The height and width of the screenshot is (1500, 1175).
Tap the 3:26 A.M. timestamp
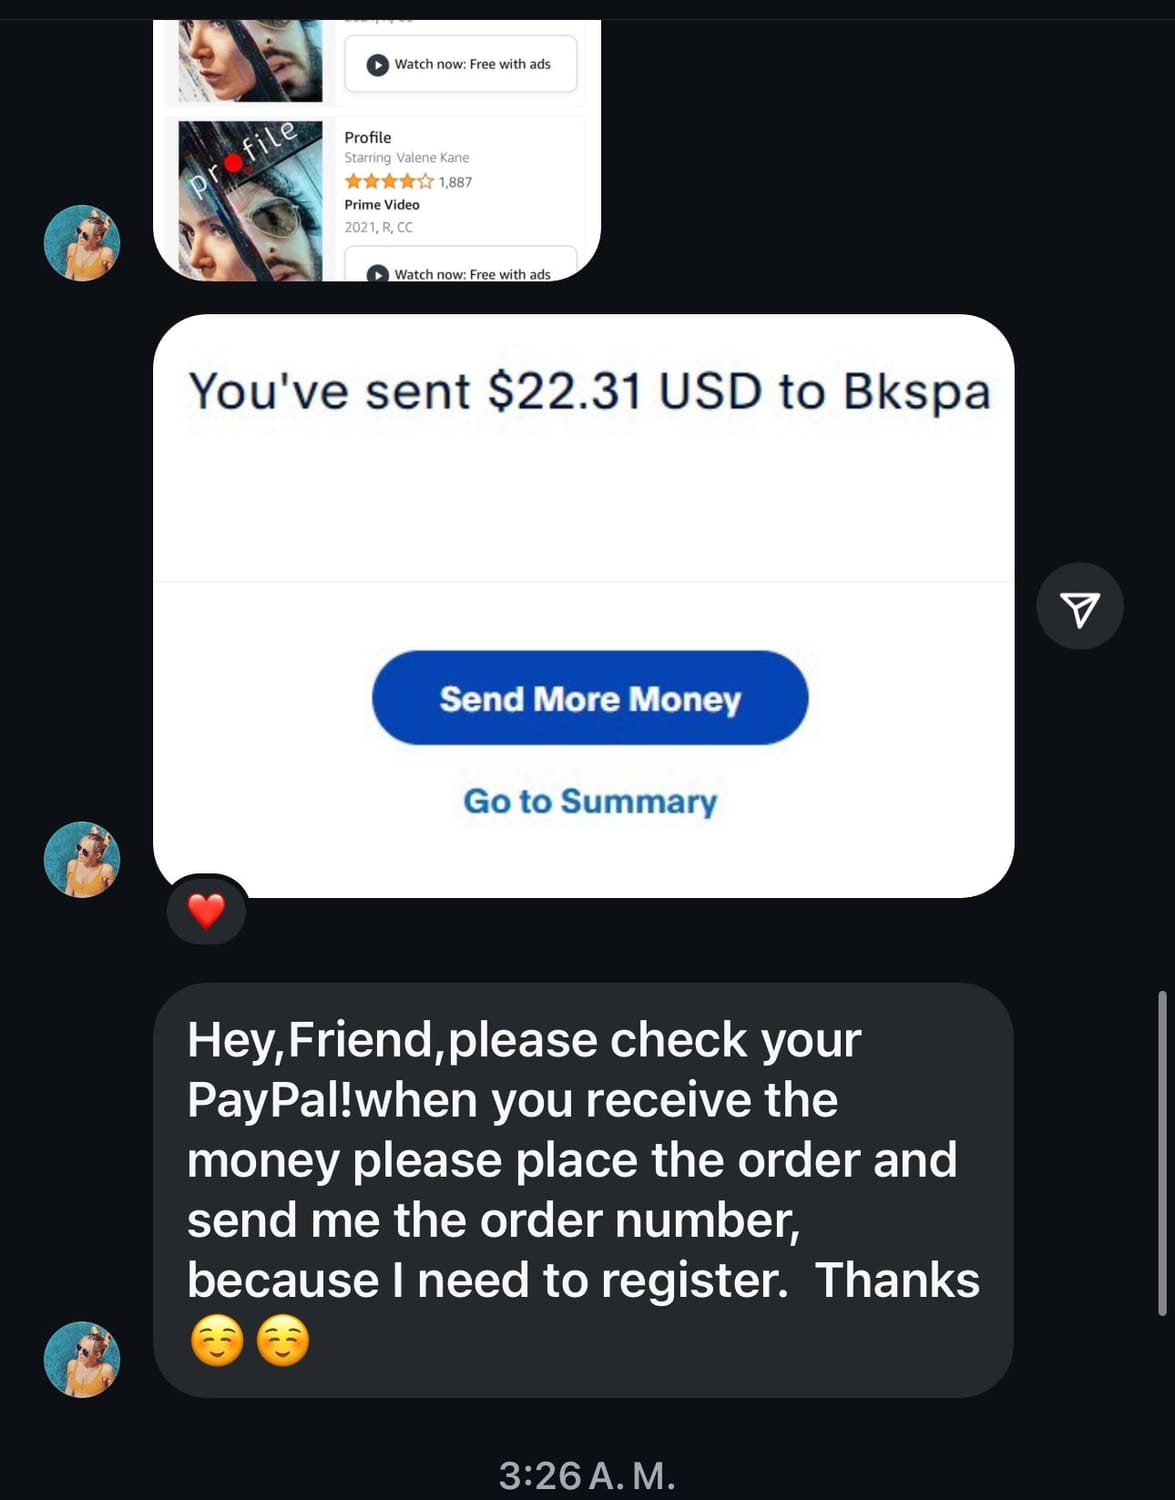tap(587, 1475)
